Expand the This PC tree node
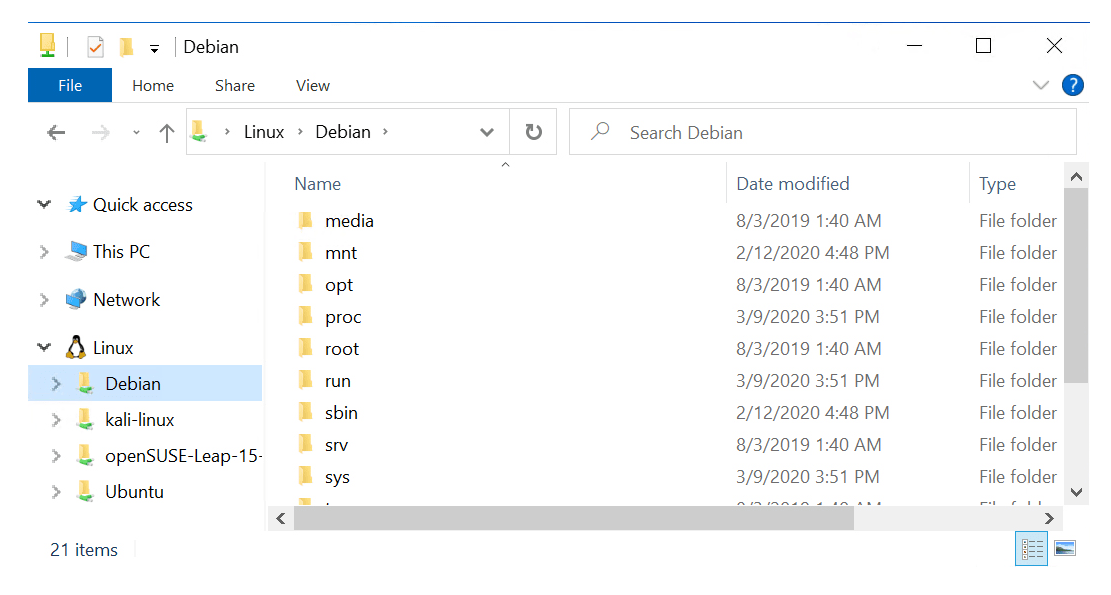 tap(44, 252)
